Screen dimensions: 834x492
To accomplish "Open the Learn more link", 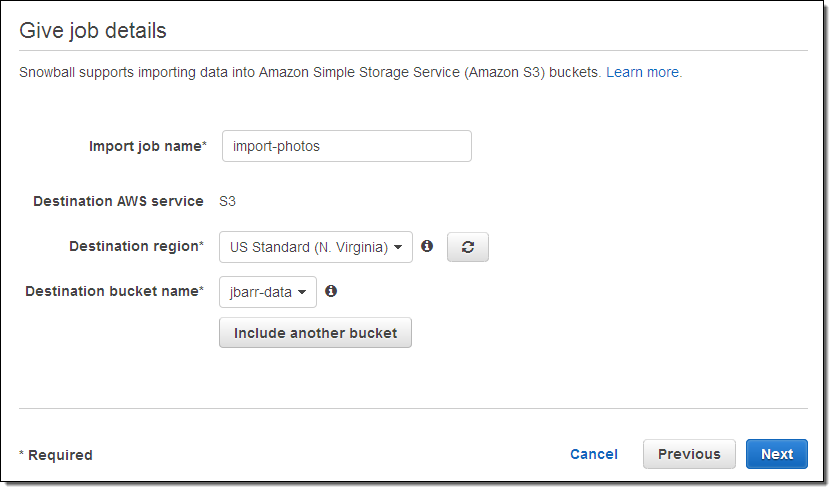I will [643, 73].
